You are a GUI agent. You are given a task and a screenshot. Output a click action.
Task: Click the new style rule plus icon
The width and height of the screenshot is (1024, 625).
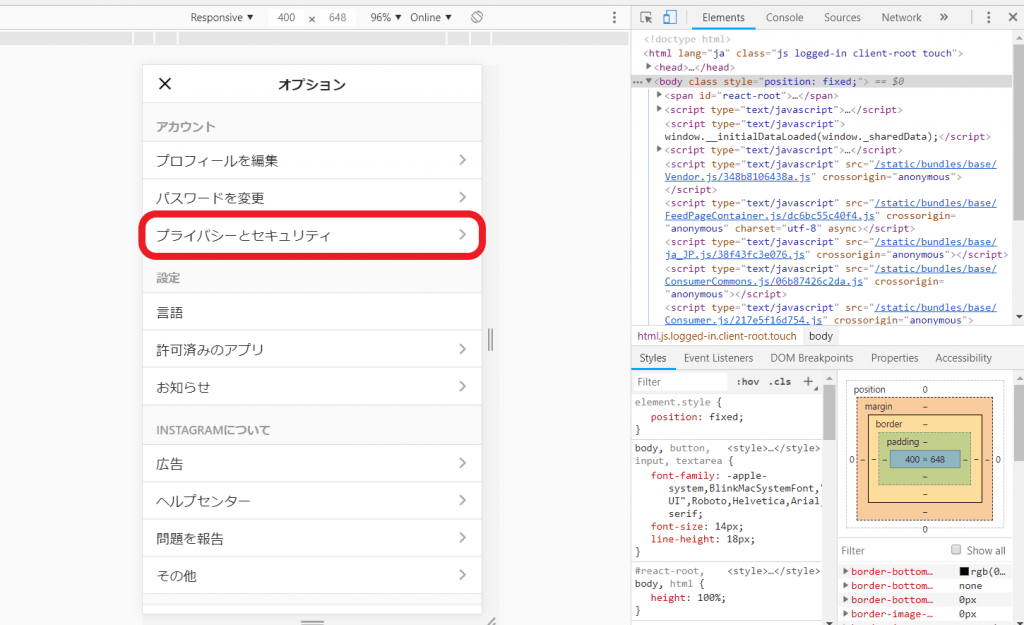point(808,381)
